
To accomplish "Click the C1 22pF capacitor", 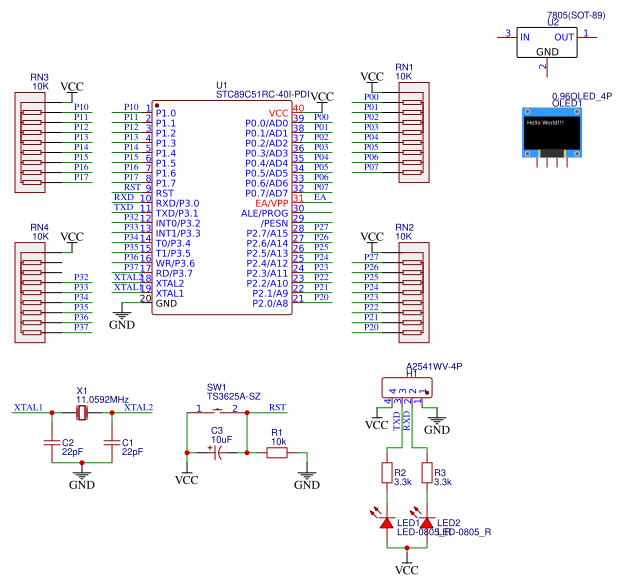I will 111,441.
